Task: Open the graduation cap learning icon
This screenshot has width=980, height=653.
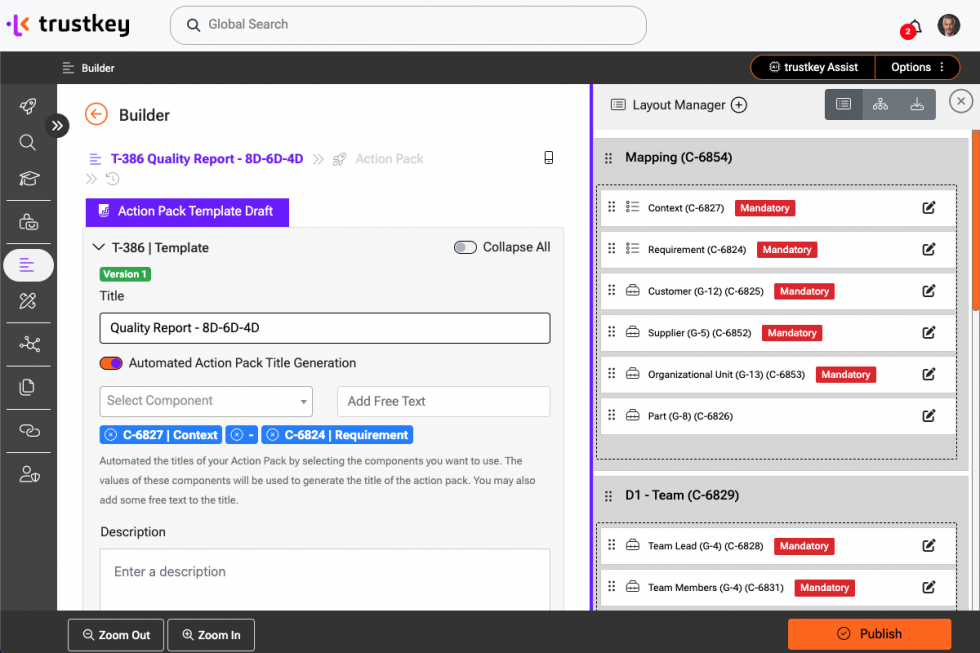Action: click(29, 179)
